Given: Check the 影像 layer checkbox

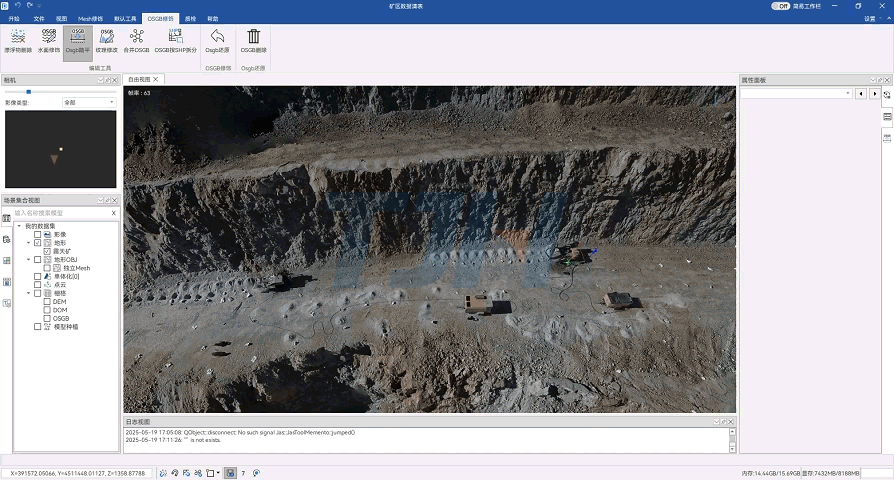Looking at the screenshot, I should [x=38, y=234].
